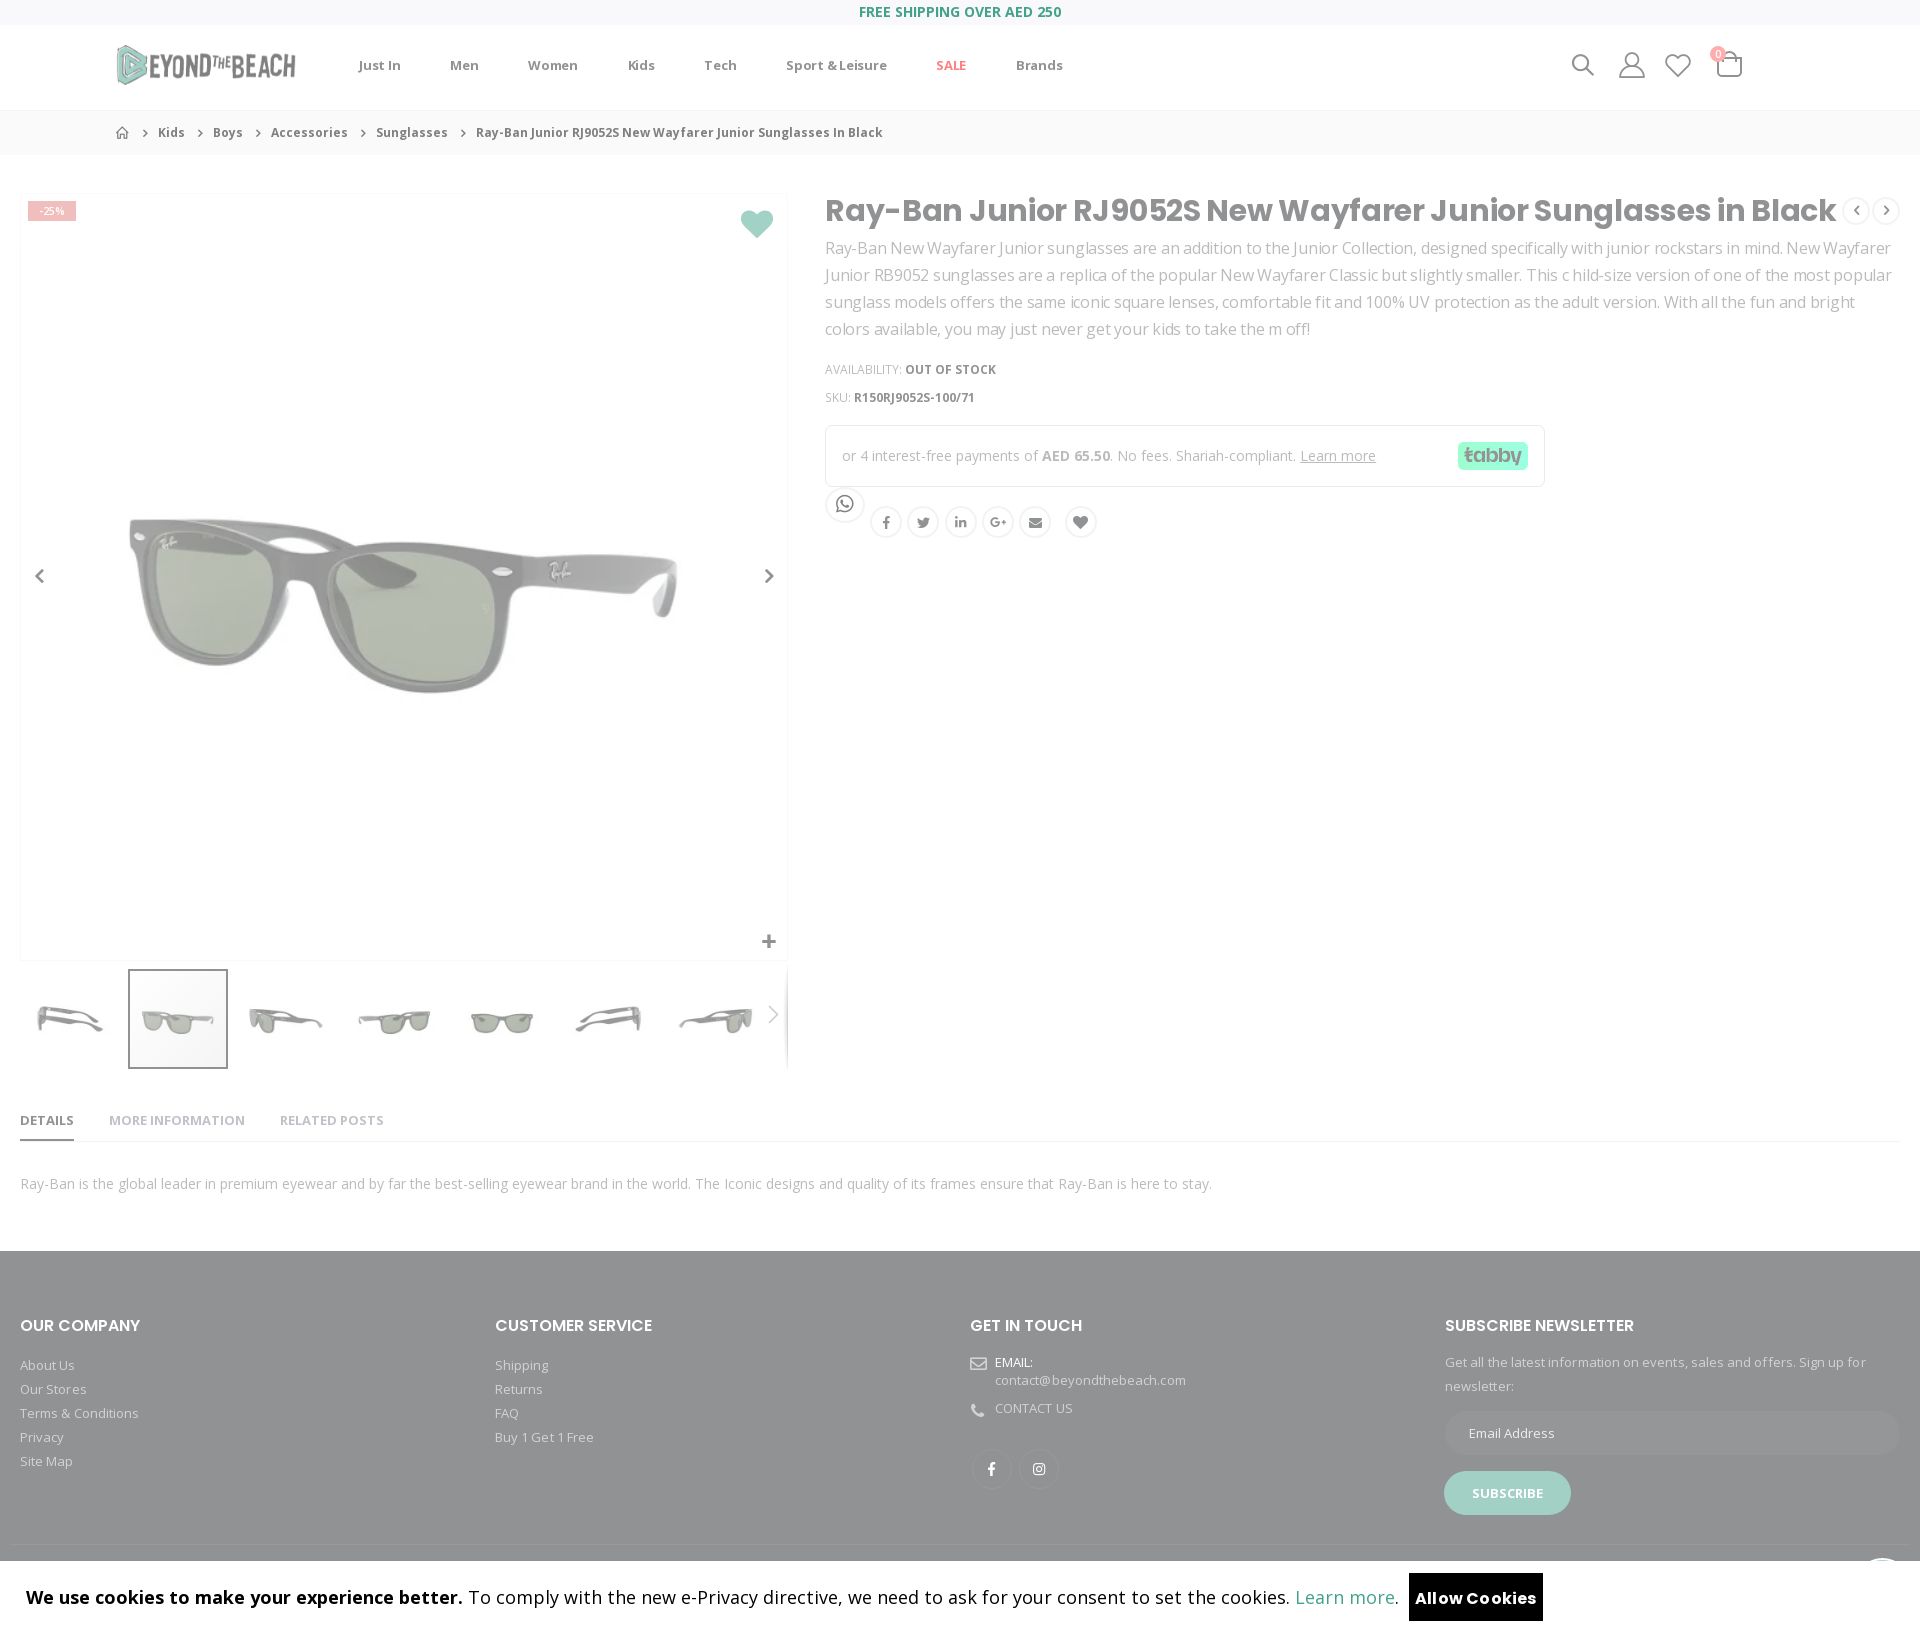Open Shipping footer link
Image resolution: width=1920 pixels, height=1633 pixels.
pos(521,1365)
